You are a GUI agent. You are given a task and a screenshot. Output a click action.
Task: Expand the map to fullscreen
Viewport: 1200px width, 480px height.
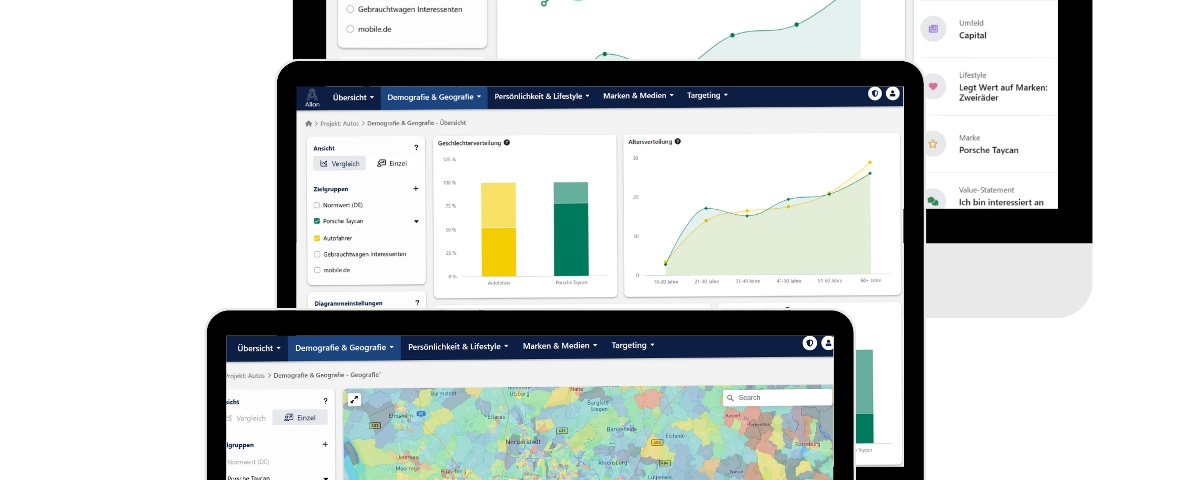(354, 399)
